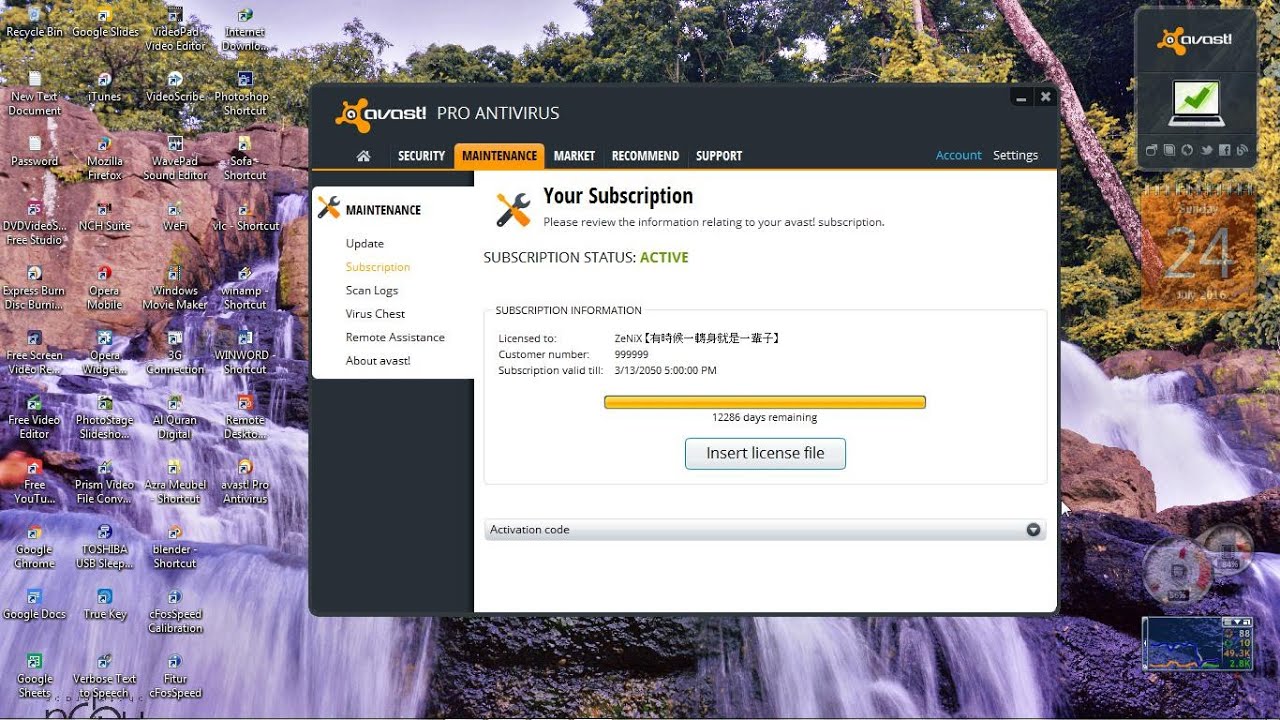This screenshot has height=720, width=1280.
Task: Open About avast! in sidebar
Action: 378,361
